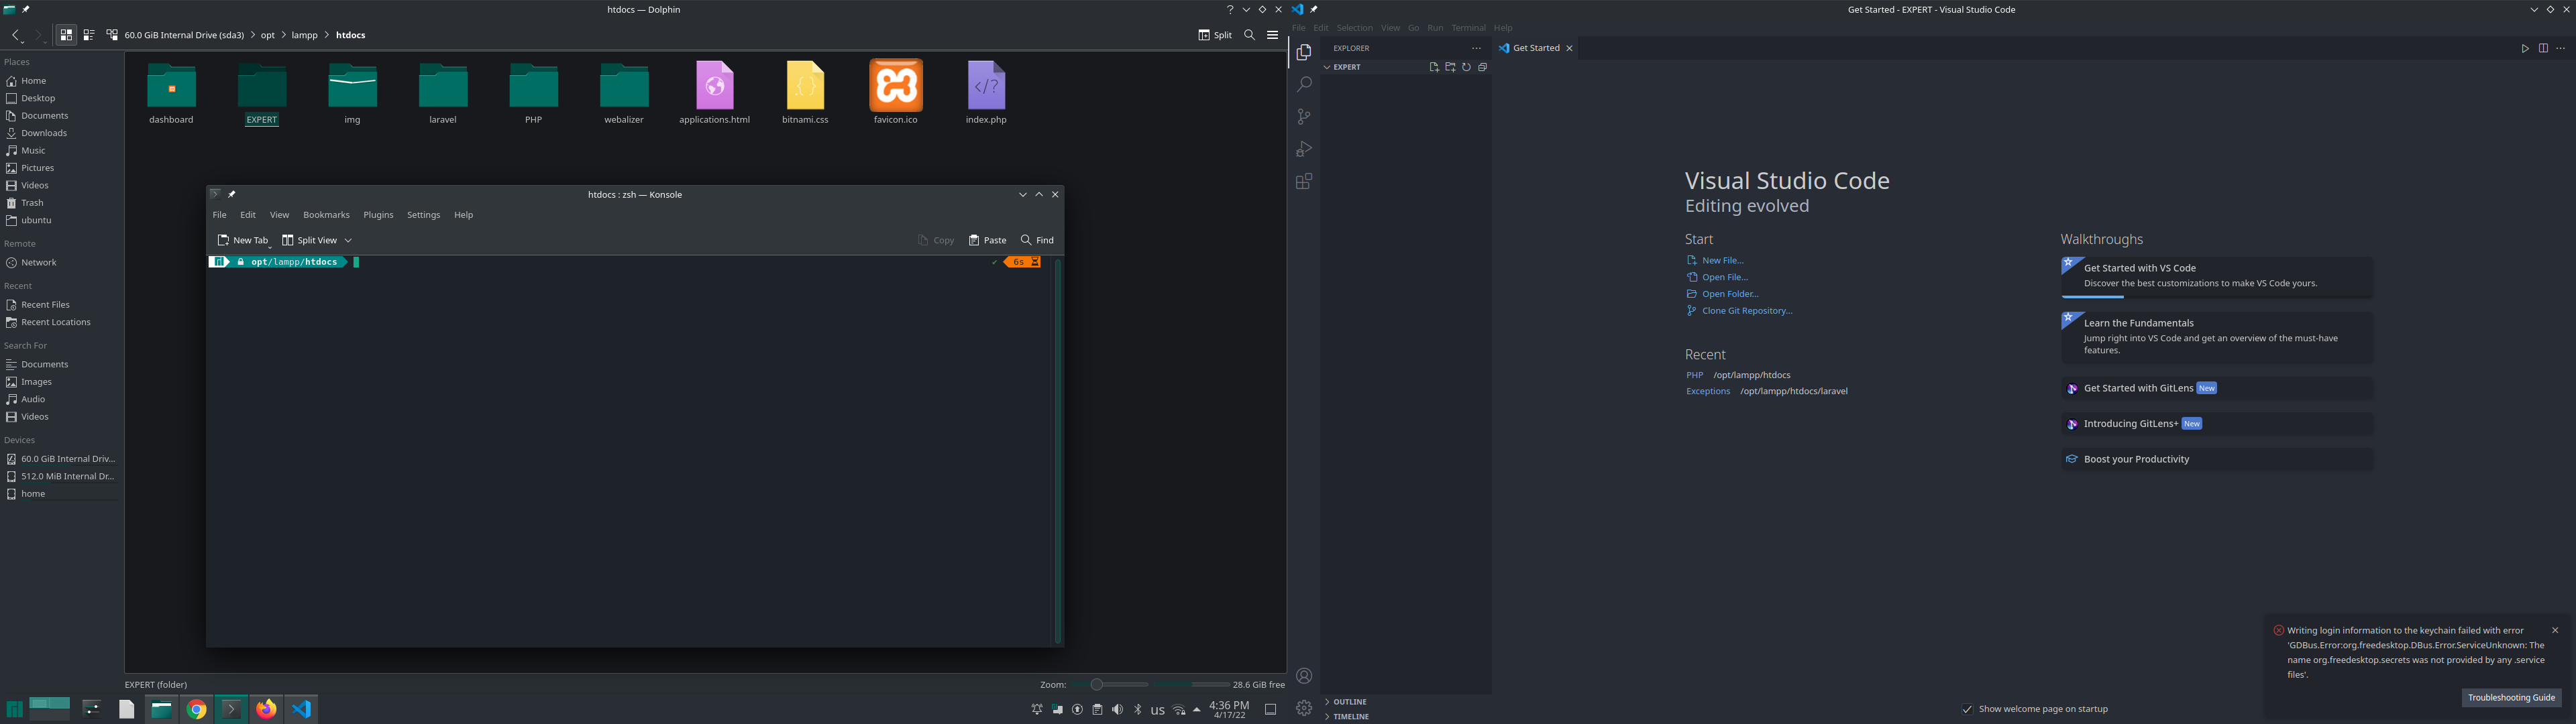The image size is (2576, 724).
Task: Open Source Control view in VS Code
Action: 1304,117
